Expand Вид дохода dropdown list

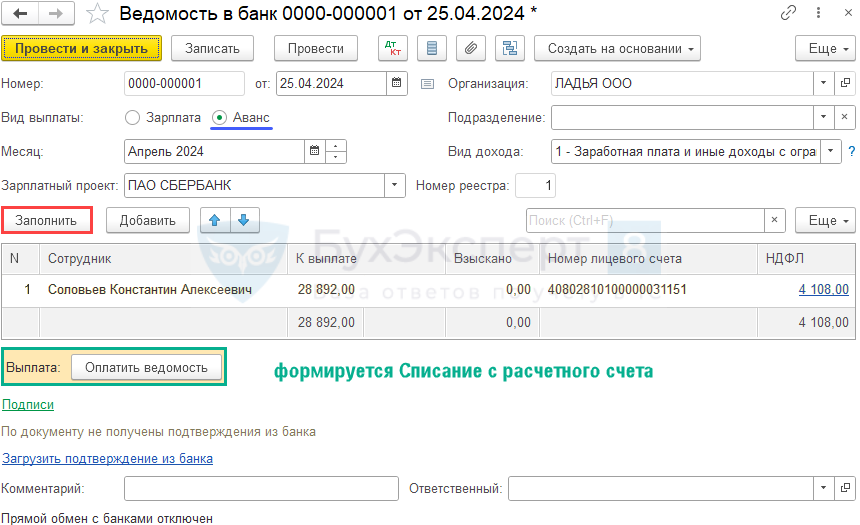[830, 151]
